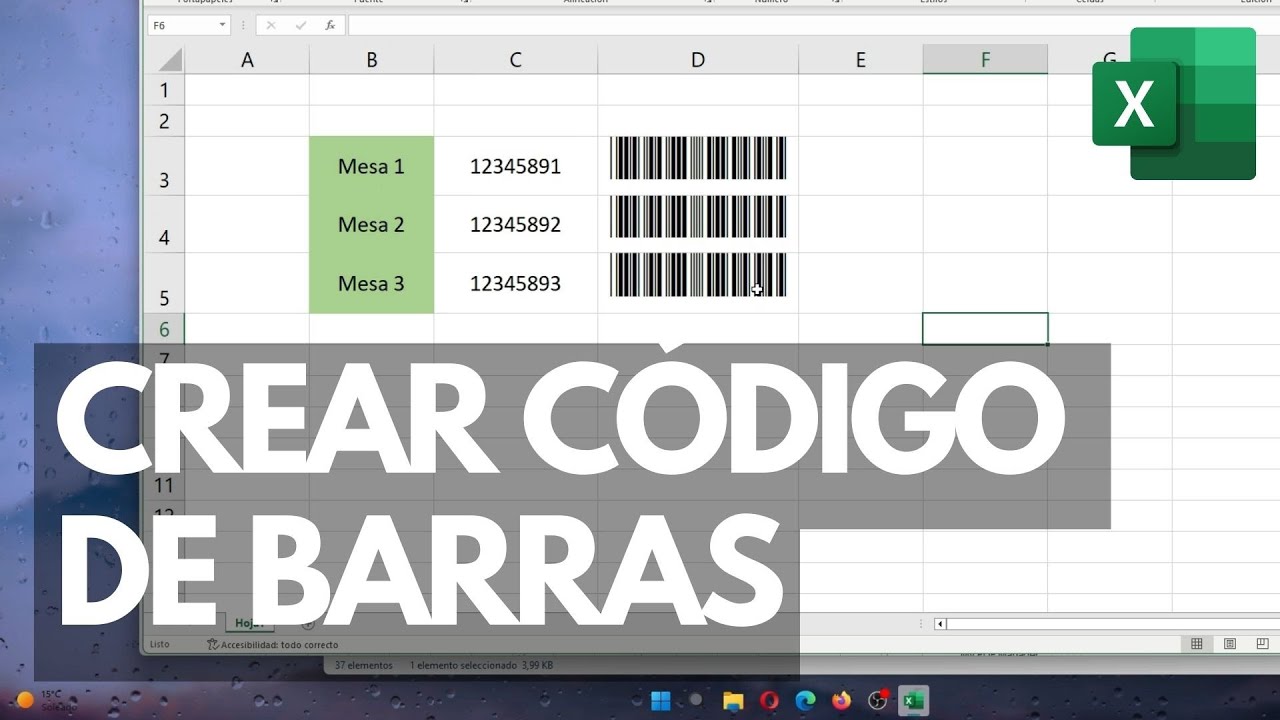Click the cell containing 12345893
1280x720 pixels.
click(515, 283)
